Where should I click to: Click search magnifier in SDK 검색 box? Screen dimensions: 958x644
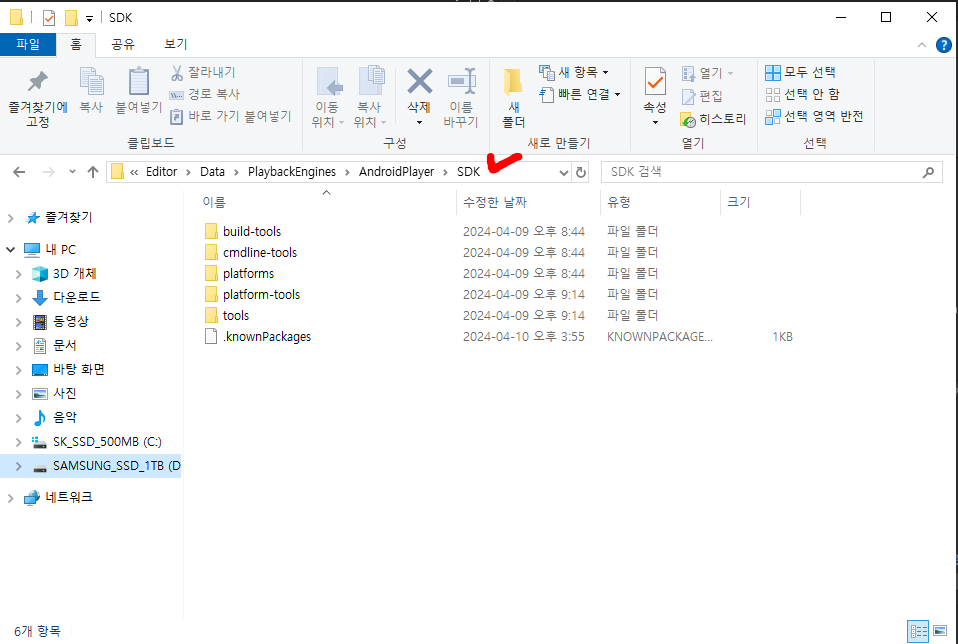(928, 172)
